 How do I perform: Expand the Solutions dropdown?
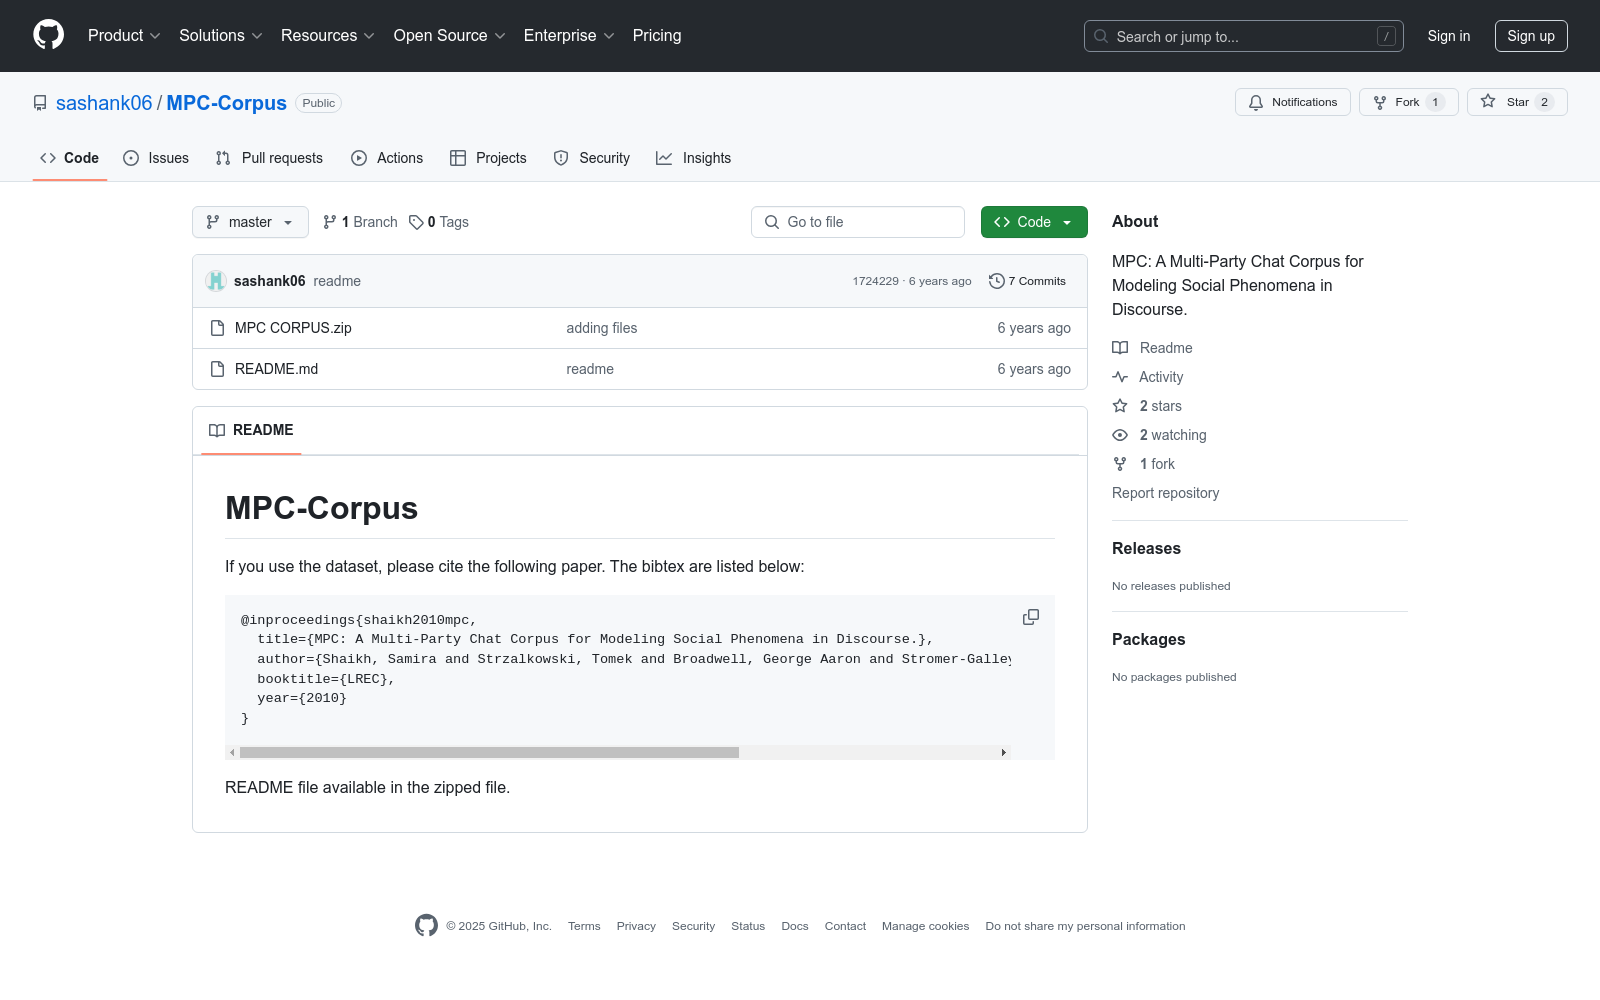tap(221, 36)
